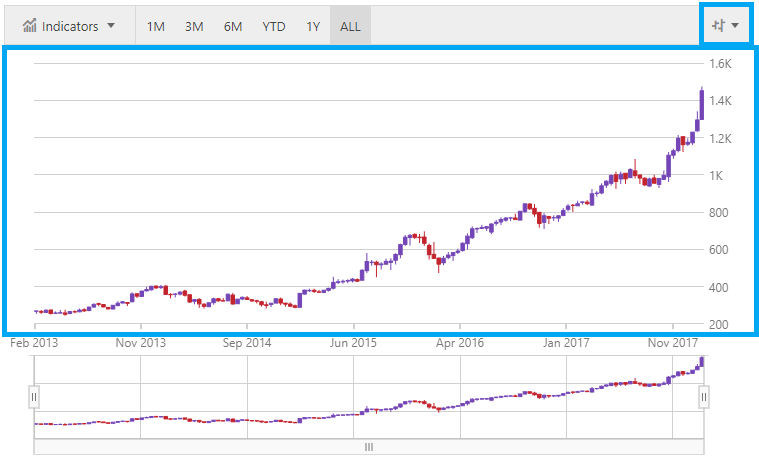Click the tallest candlestick near 1.4K
The image size is (759, 460).
pos(701,104)
